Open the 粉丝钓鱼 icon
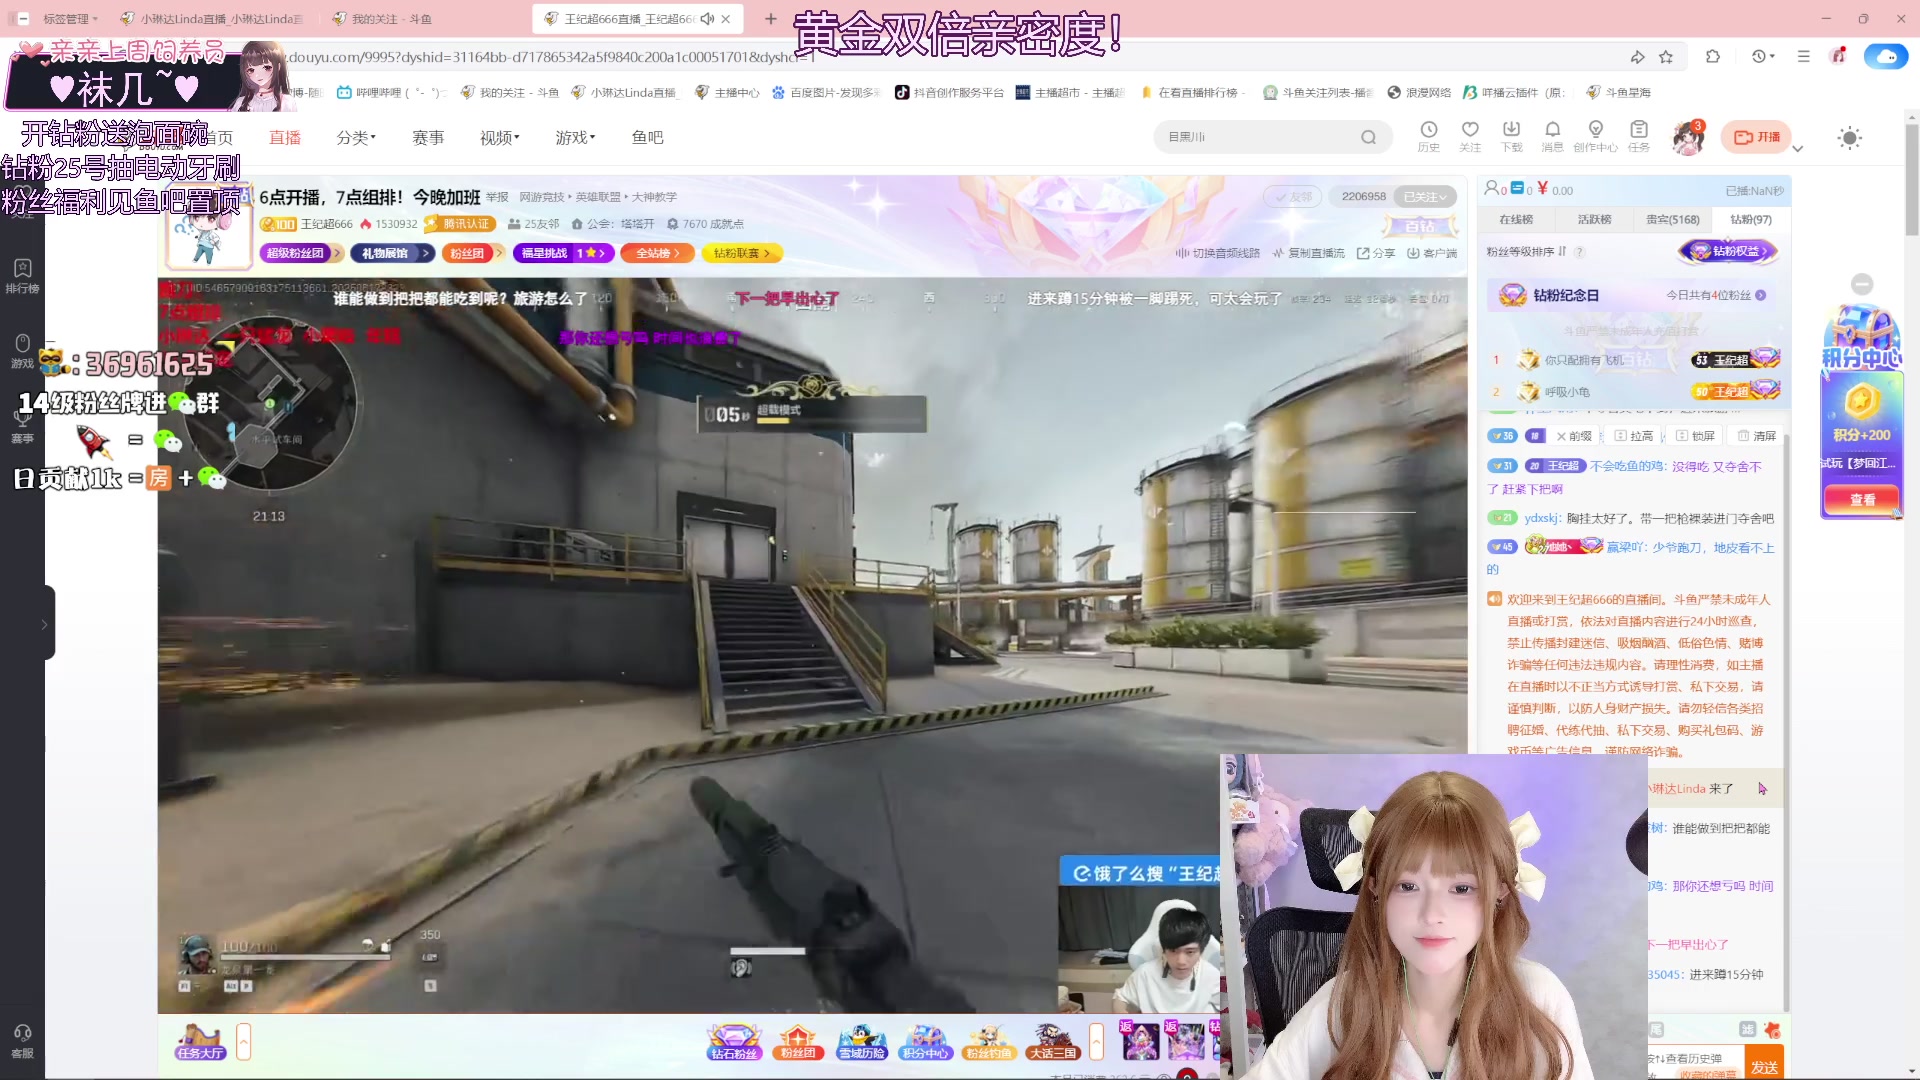Viewport: 1920px width, 1080px height. click(989, 1041)
